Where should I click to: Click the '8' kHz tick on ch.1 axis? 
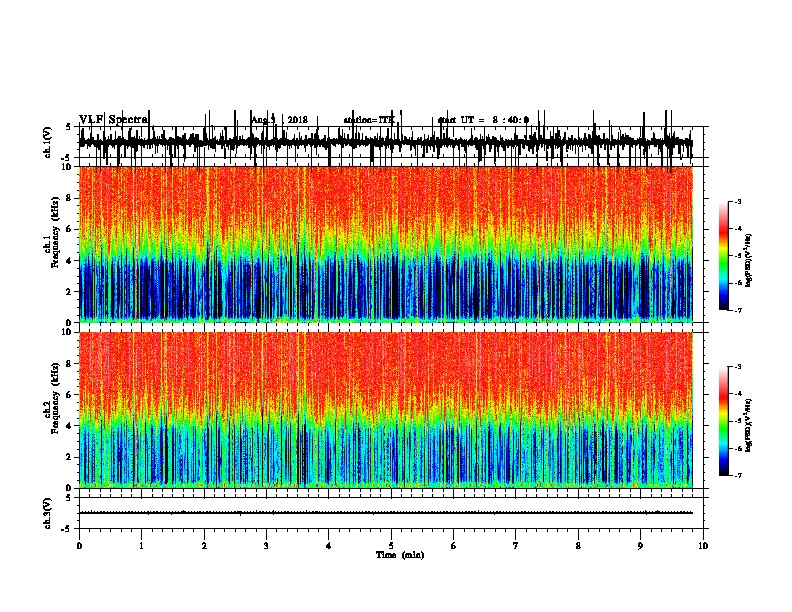[x=70, y=198]
